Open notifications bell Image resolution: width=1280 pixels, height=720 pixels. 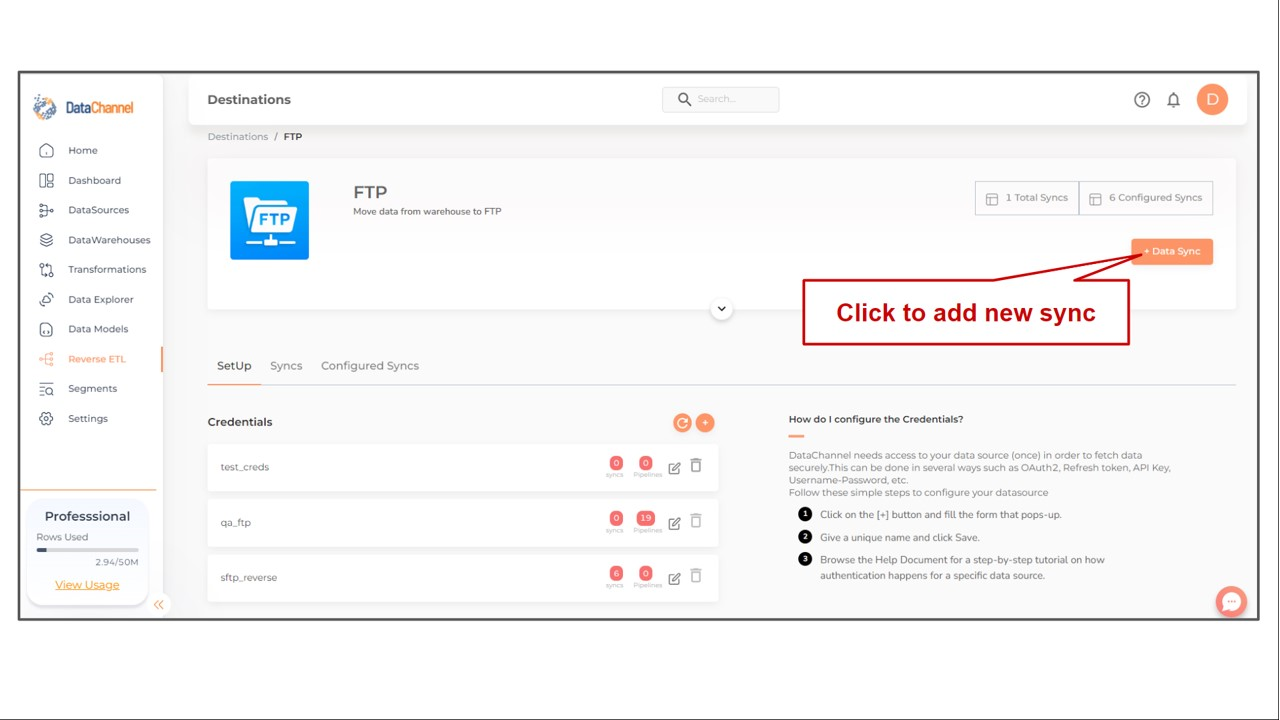pyautogui.click(x=1174, y=100)
